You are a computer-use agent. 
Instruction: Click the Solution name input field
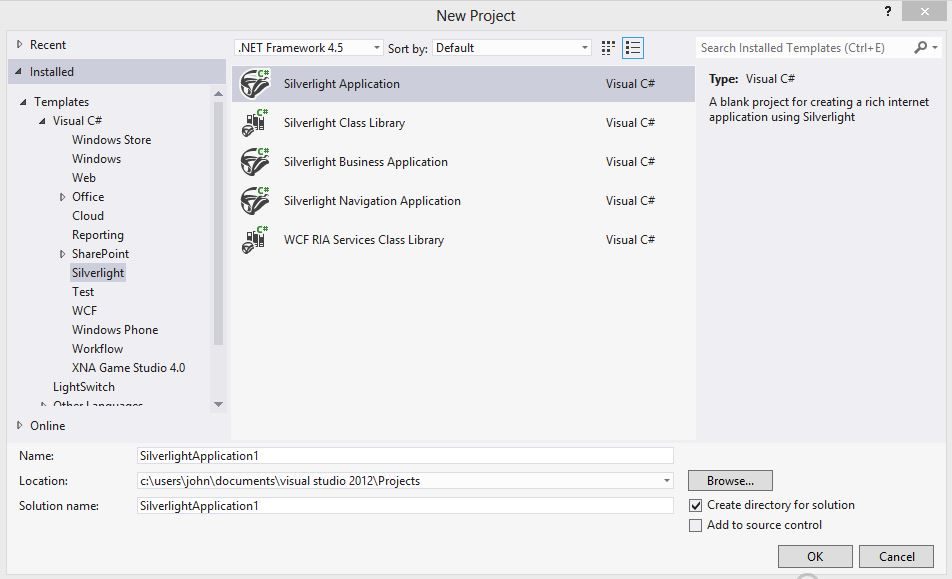[405, 506]
